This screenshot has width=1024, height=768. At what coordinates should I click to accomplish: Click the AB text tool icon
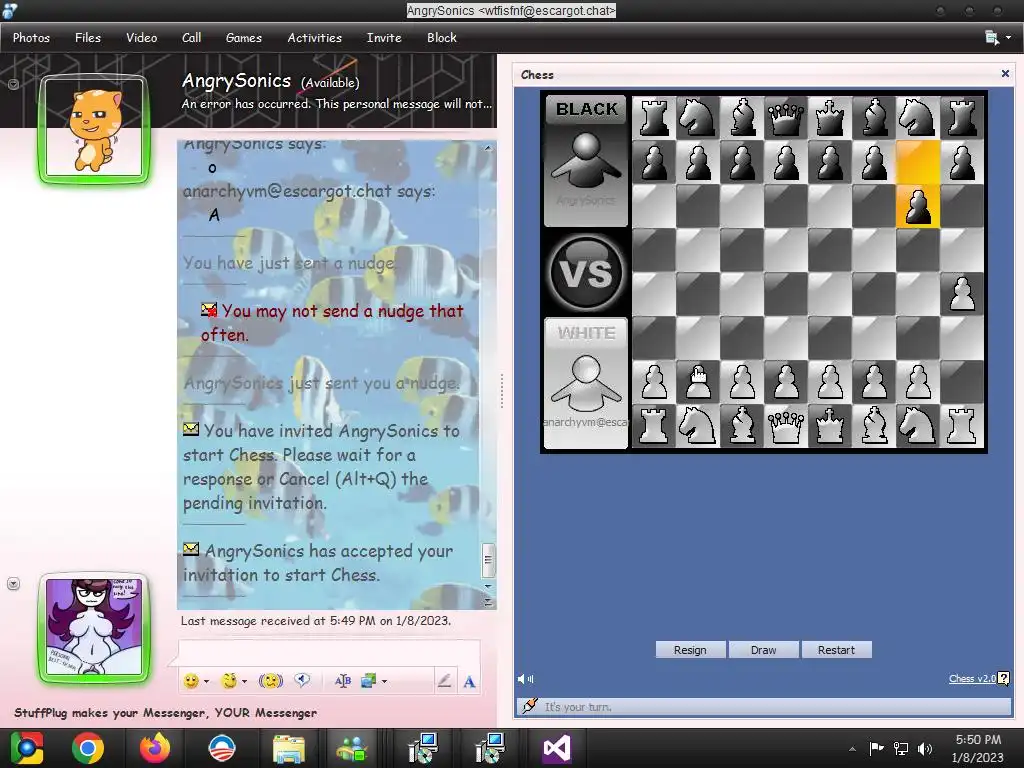coord(342,681)
